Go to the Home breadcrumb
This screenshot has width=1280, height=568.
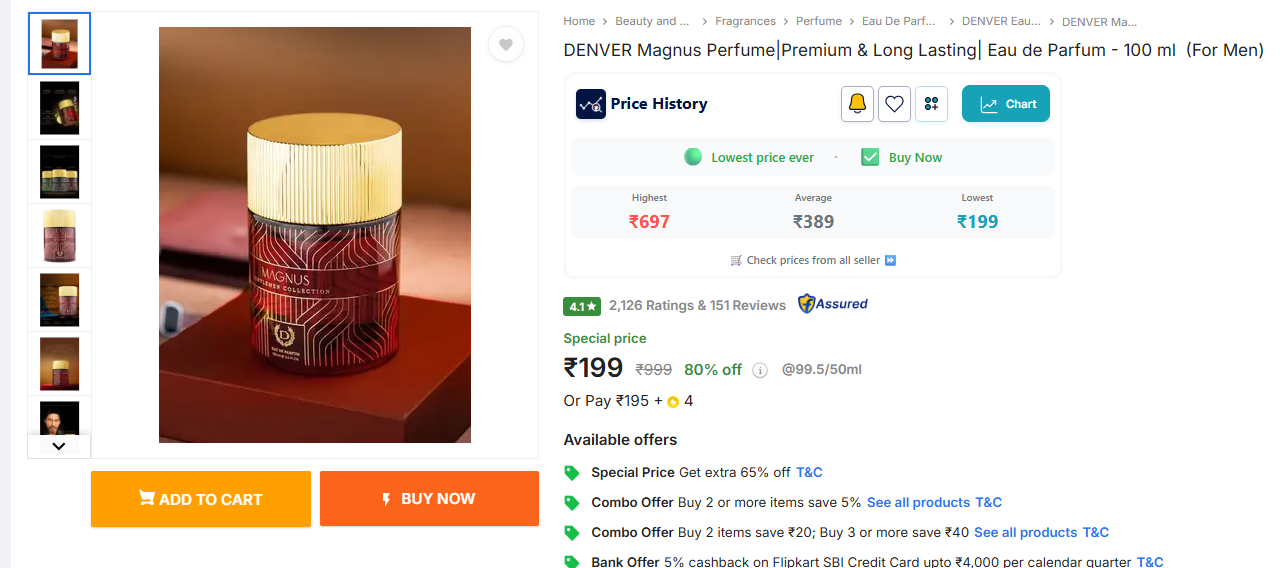[x=579, y=21]
